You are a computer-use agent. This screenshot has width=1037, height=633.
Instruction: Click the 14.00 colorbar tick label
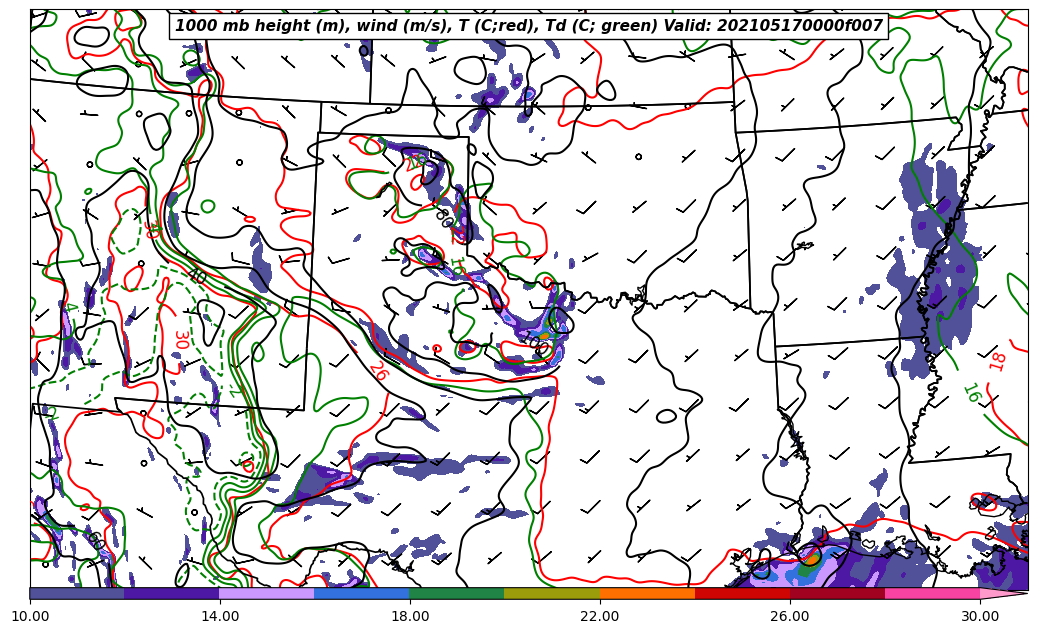220,616
